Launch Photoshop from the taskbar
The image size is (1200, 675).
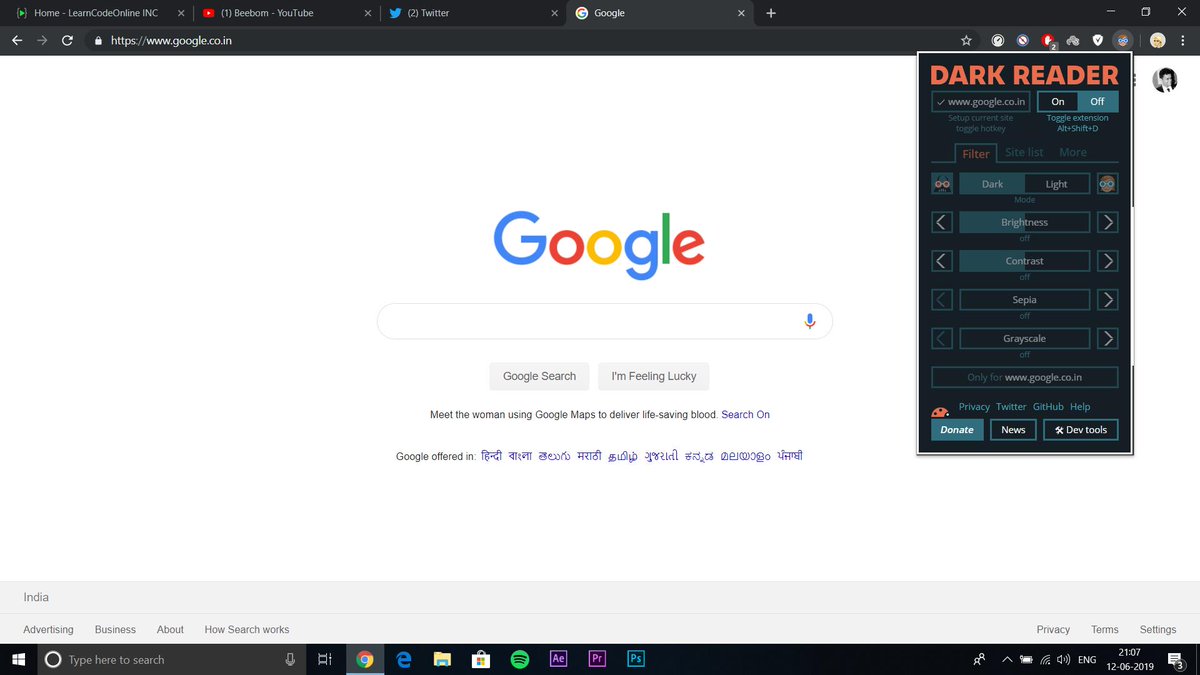635,659
